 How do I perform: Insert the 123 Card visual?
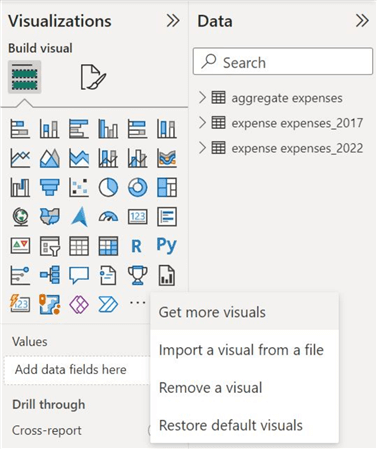[137, 217]
